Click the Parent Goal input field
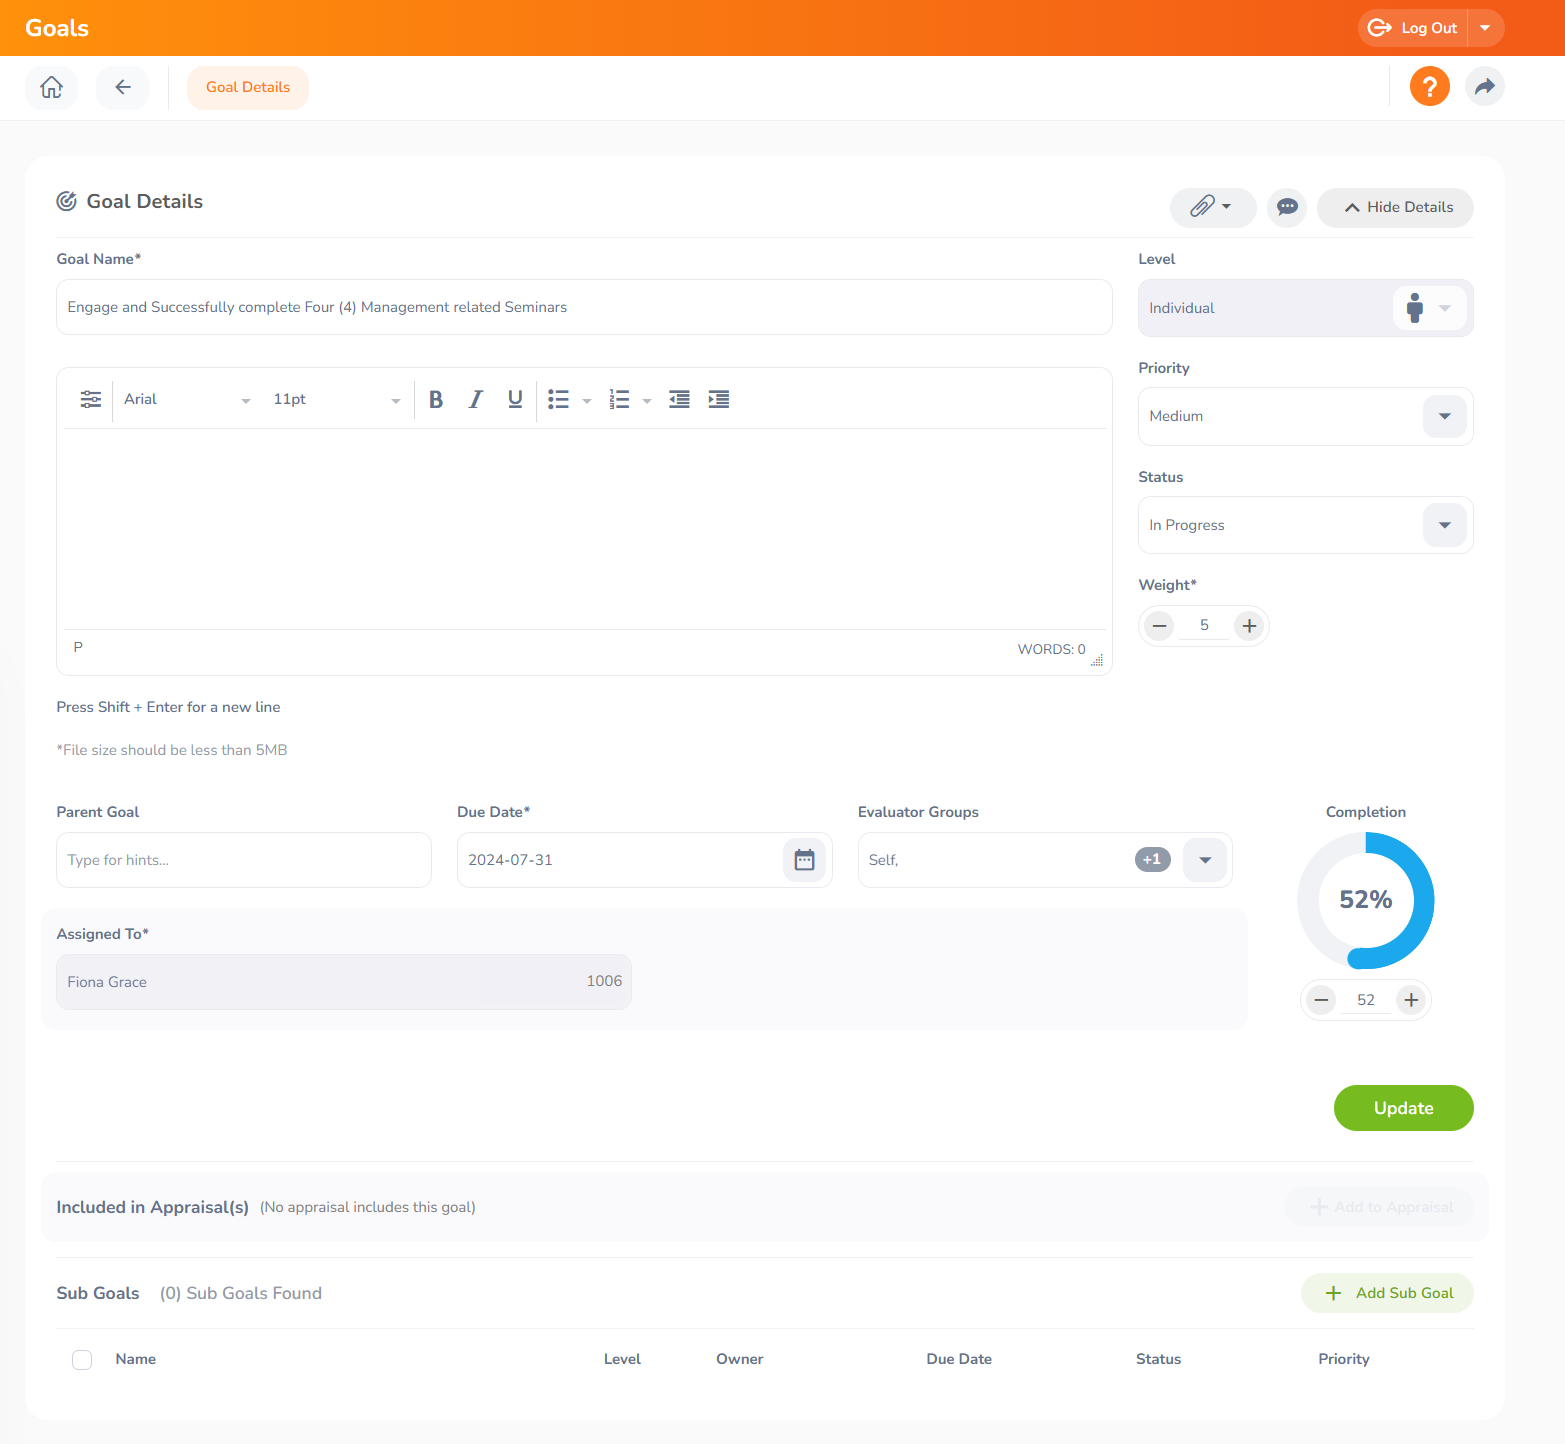Image resolution: width=1565 pixels, height=1444 pixels. 244,860
